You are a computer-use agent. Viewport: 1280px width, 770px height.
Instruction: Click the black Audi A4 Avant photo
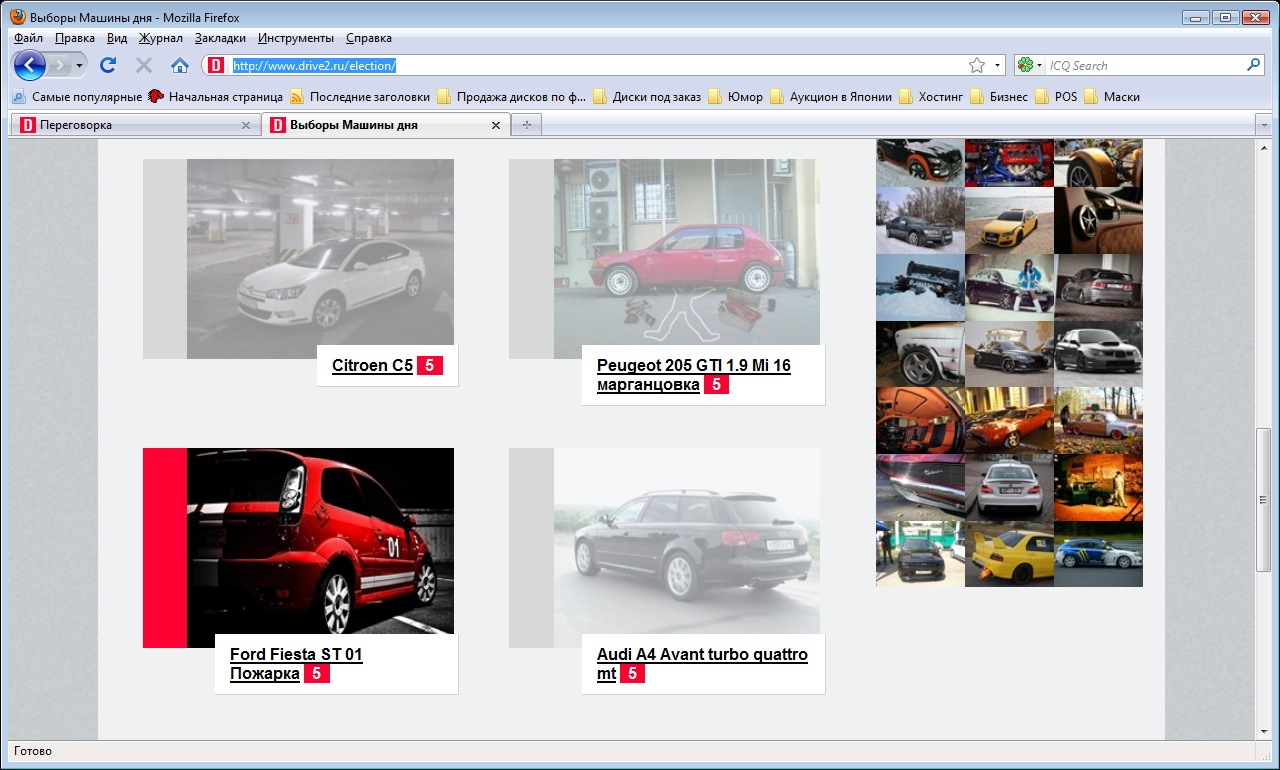click(x=686, y=541)
